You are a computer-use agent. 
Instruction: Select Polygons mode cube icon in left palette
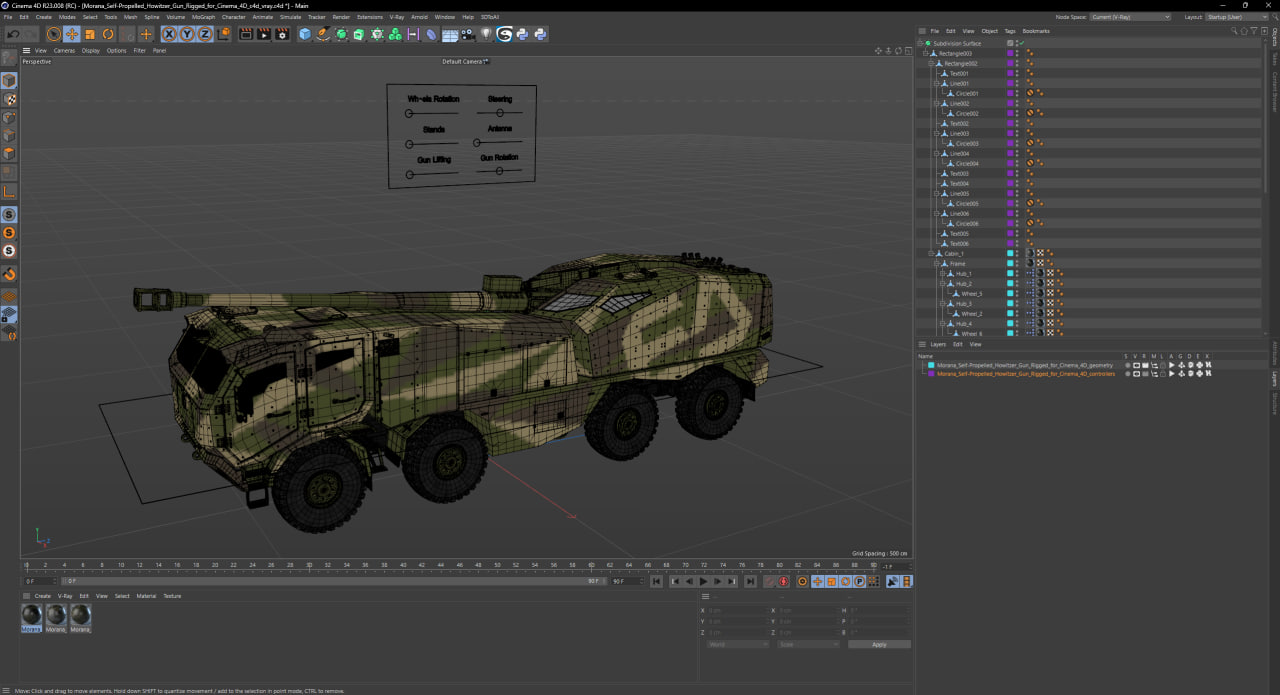coord(9,153)
